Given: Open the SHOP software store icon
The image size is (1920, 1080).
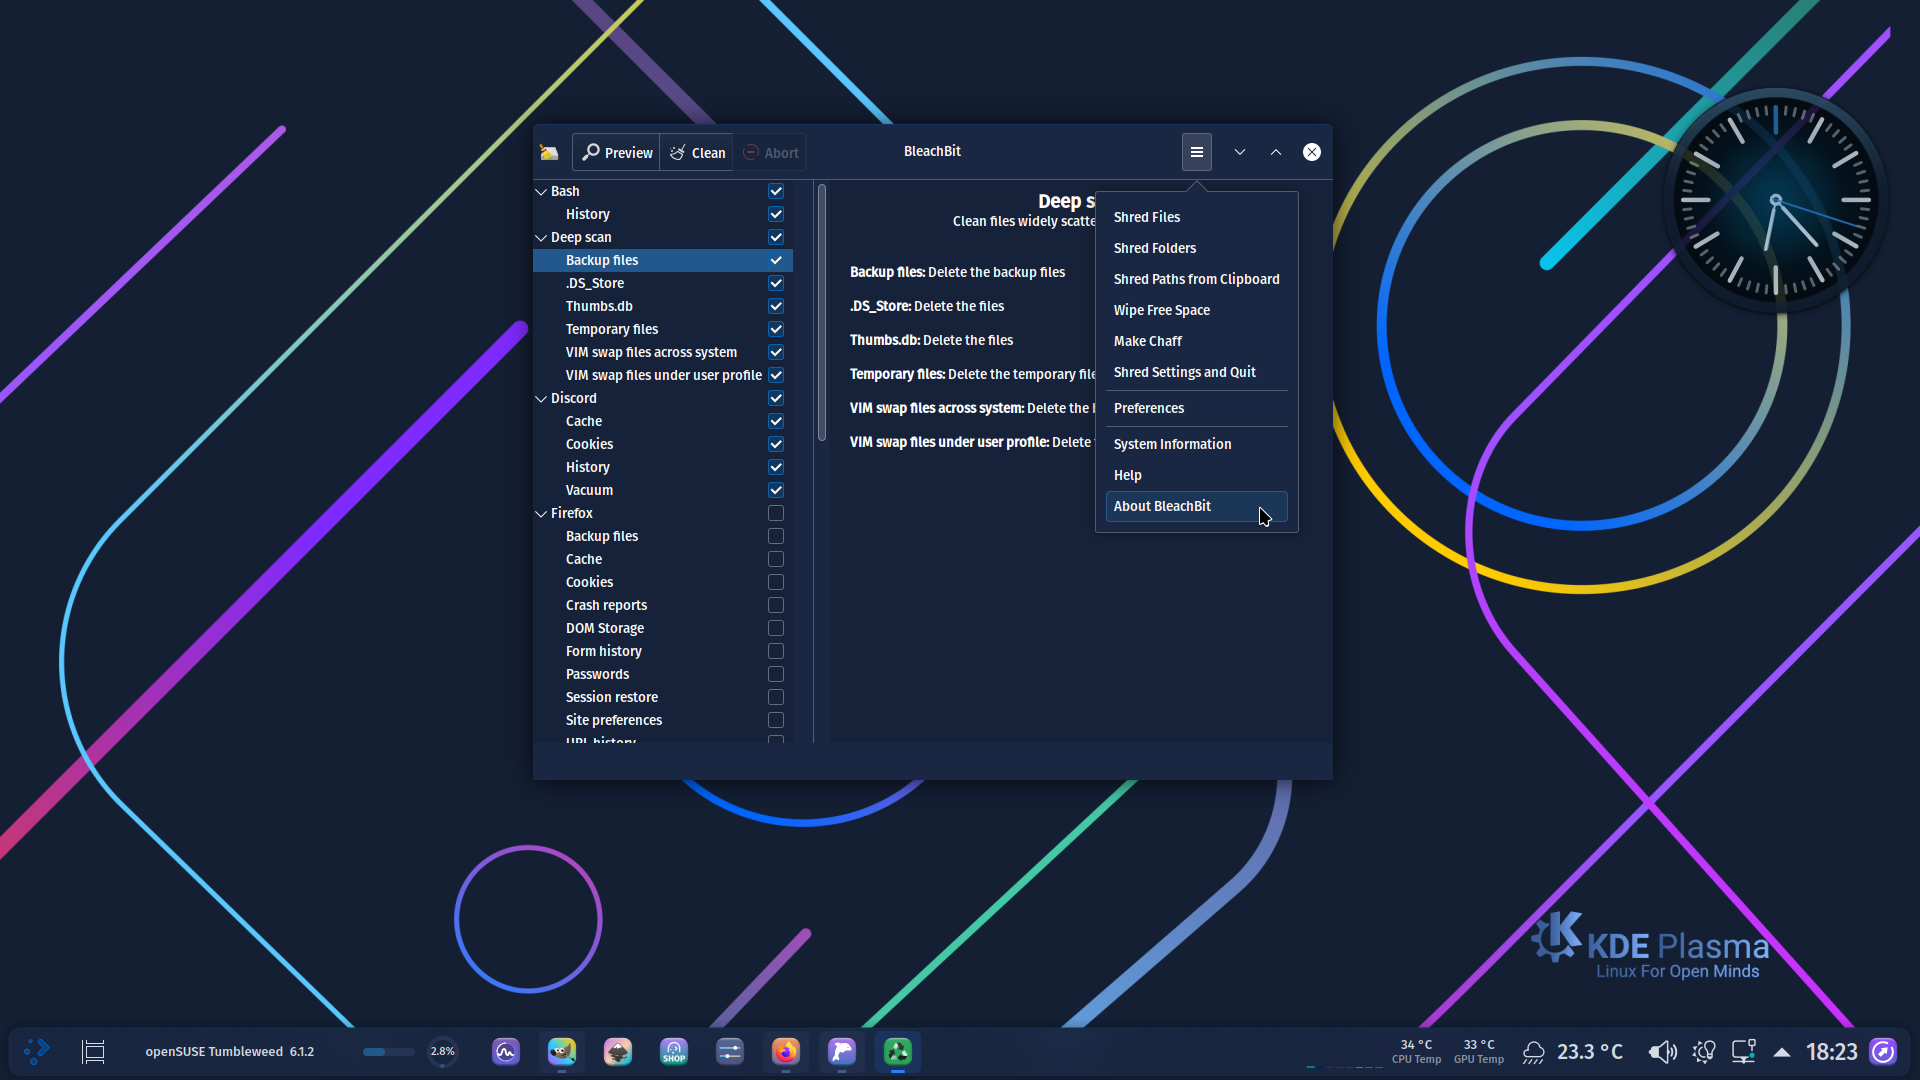Looking at the screenshot, I should (x=674, y=1052).
